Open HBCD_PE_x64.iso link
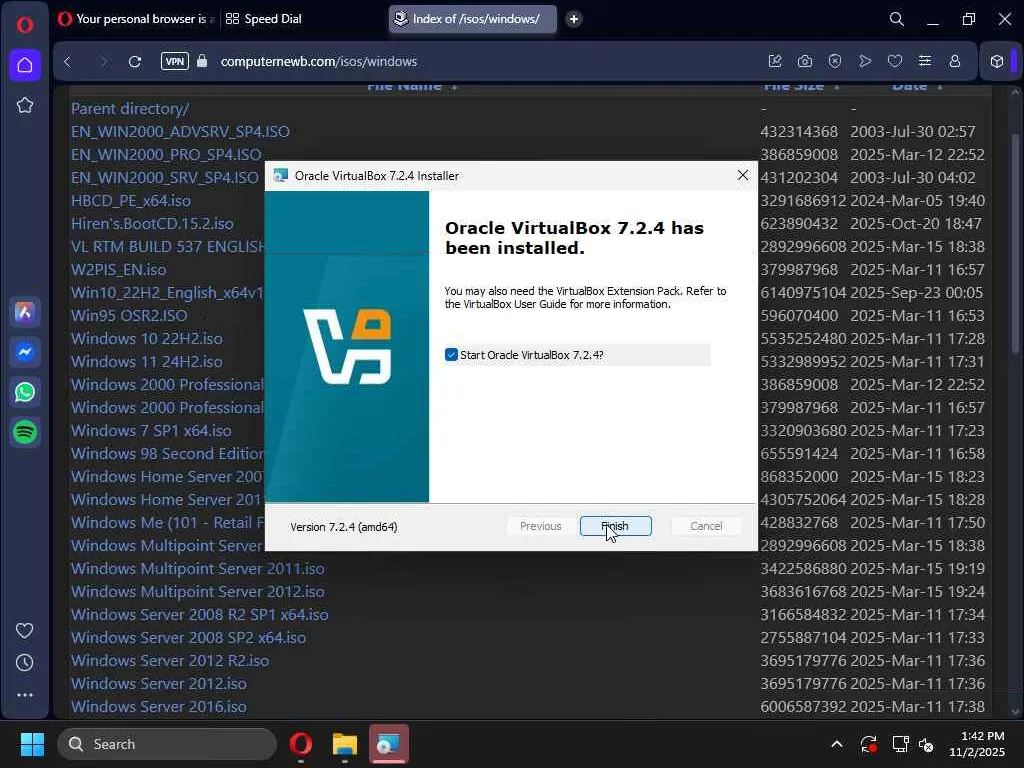The image size is (1024, 768). 131,200
